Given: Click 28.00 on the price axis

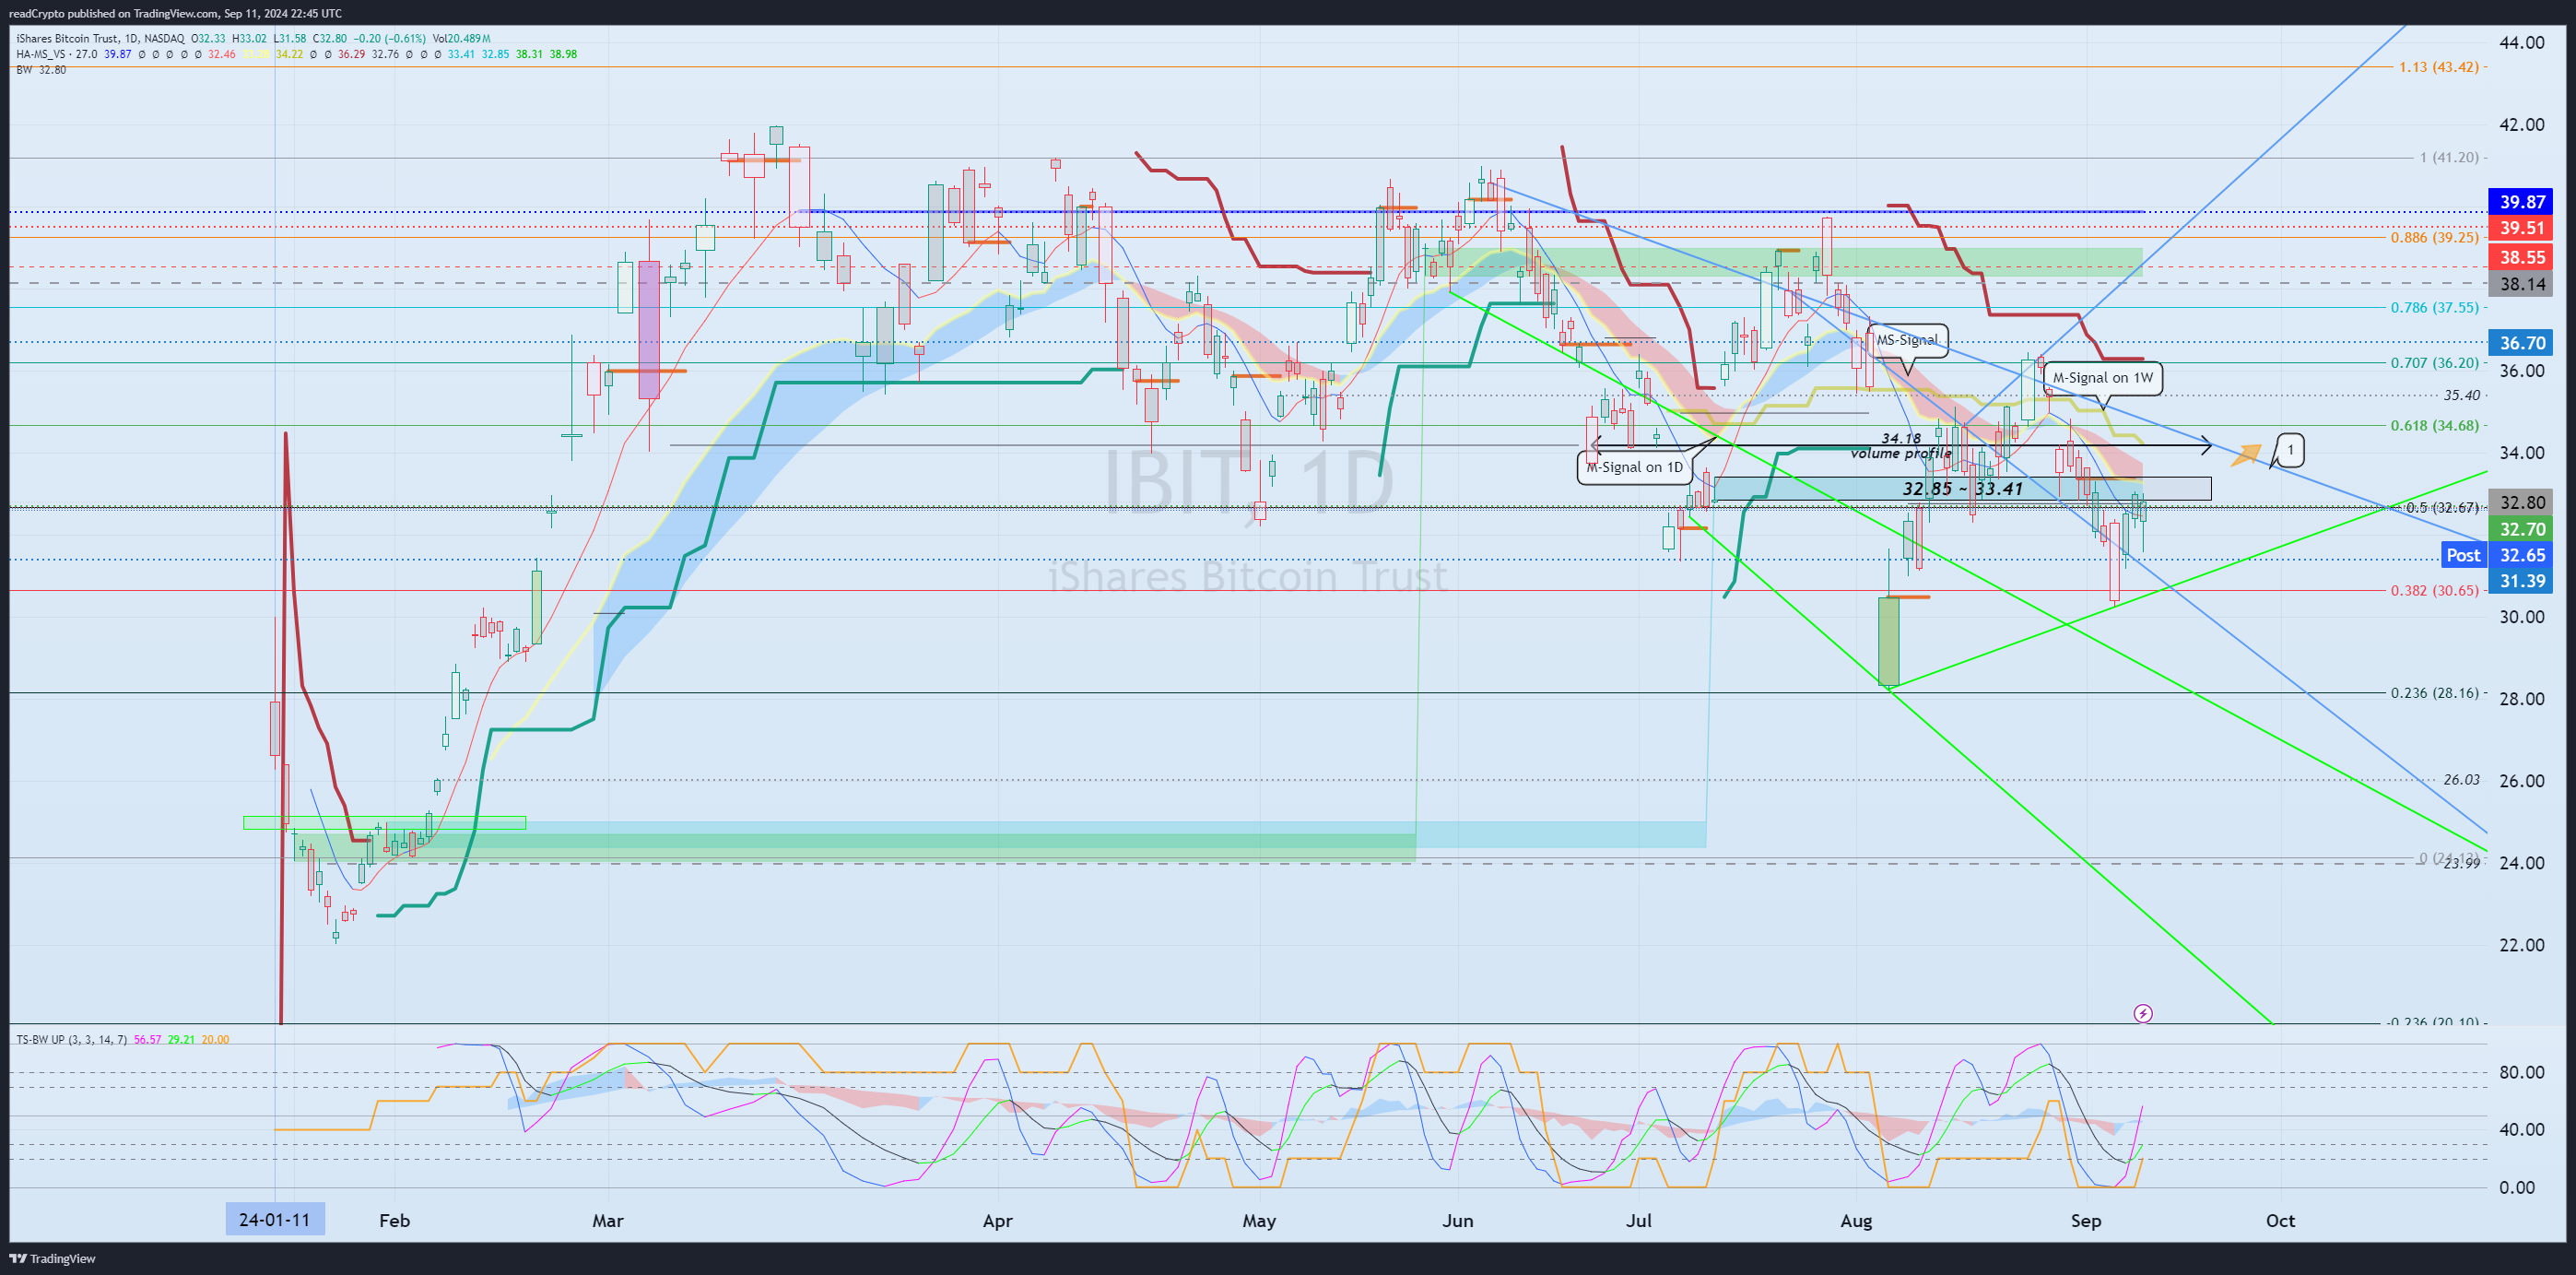Looking at the screenshot, I should coord(2522,699).
